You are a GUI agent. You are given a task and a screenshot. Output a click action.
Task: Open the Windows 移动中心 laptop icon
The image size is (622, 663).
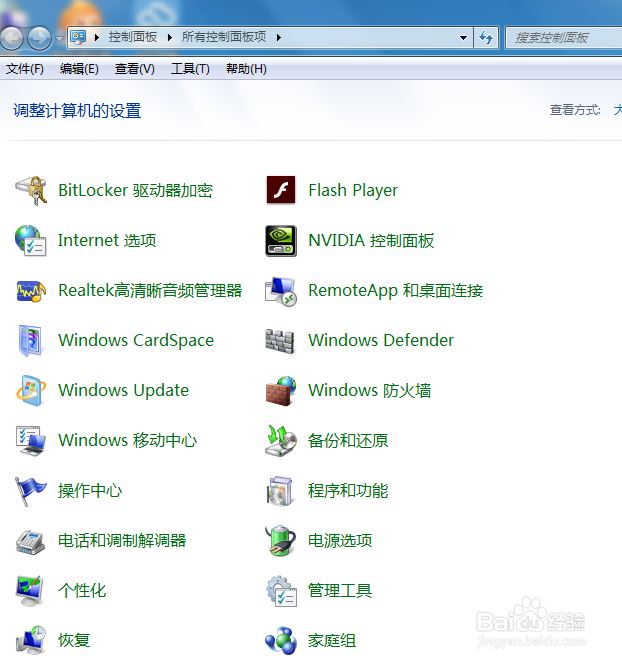[x=30, y=441]
